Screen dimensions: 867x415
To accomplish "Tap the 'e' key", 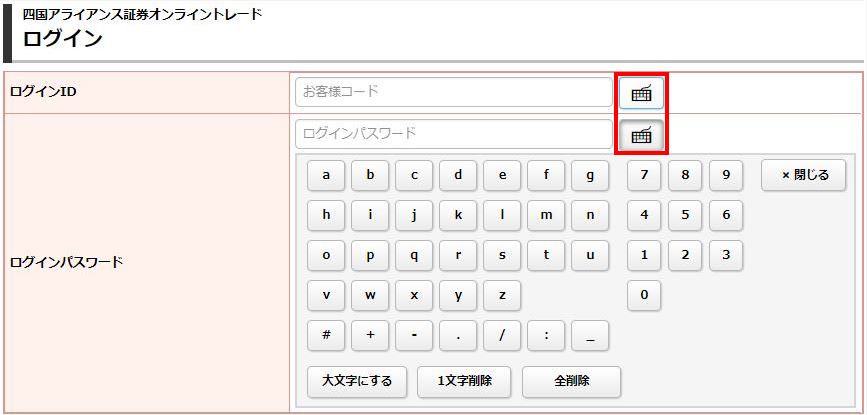I will click(502, 175).
